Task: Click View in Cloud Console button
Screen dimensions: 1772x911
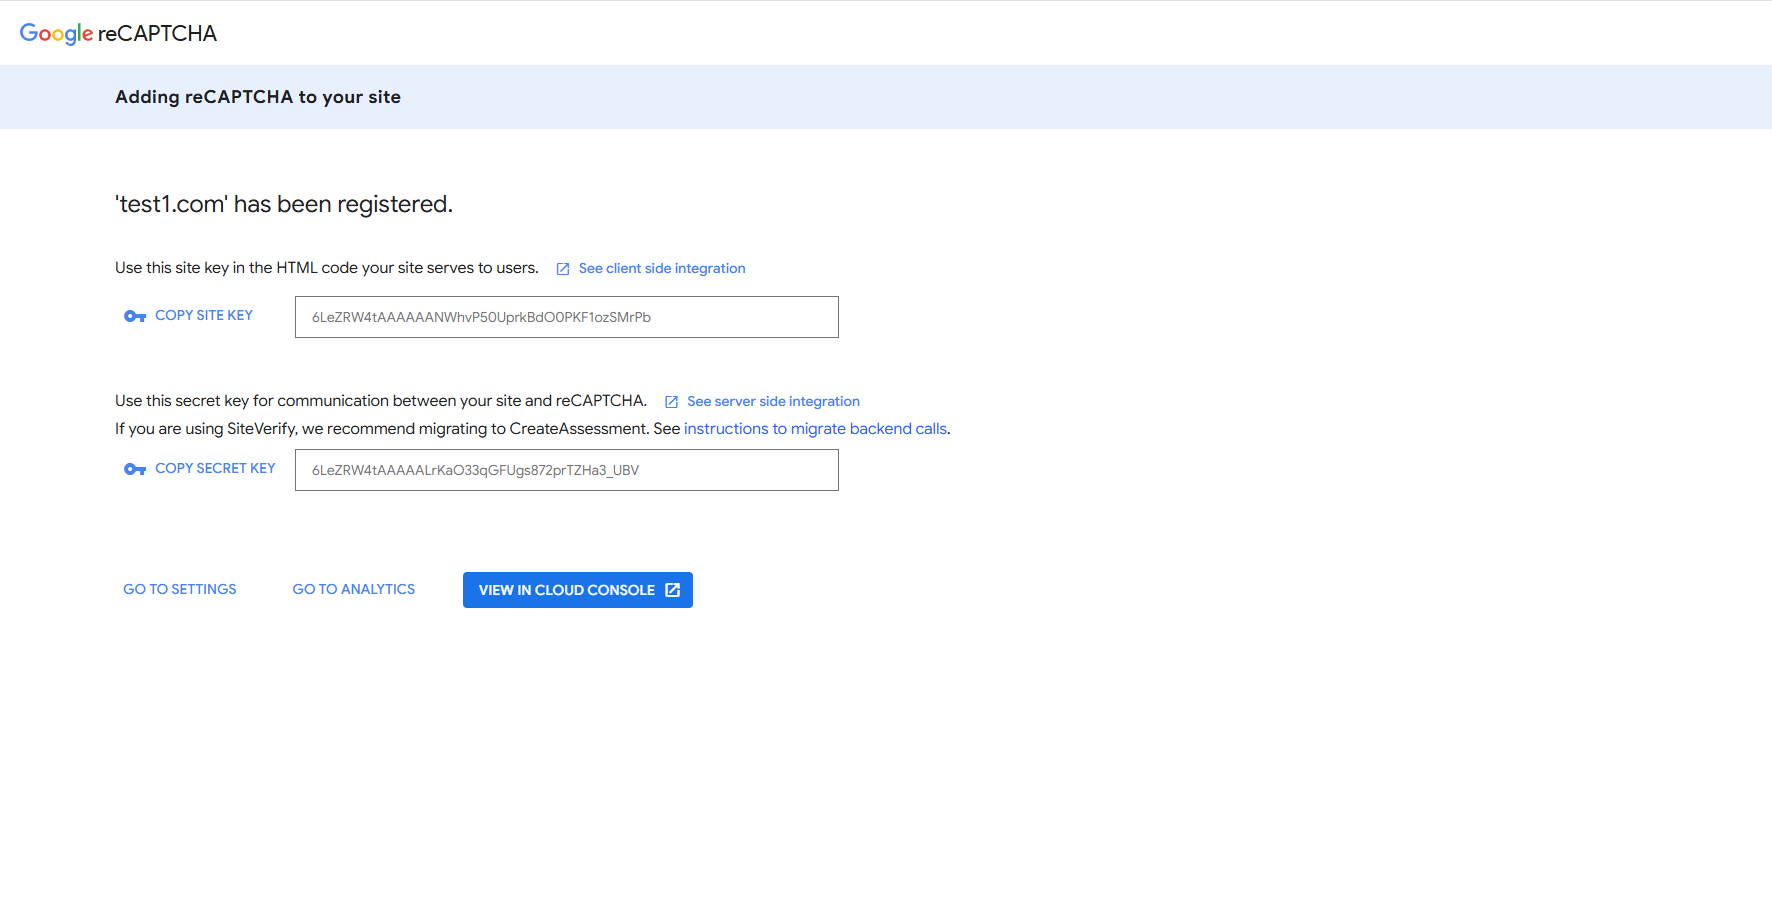Action: pyautogui.click(x=578, y=590)
